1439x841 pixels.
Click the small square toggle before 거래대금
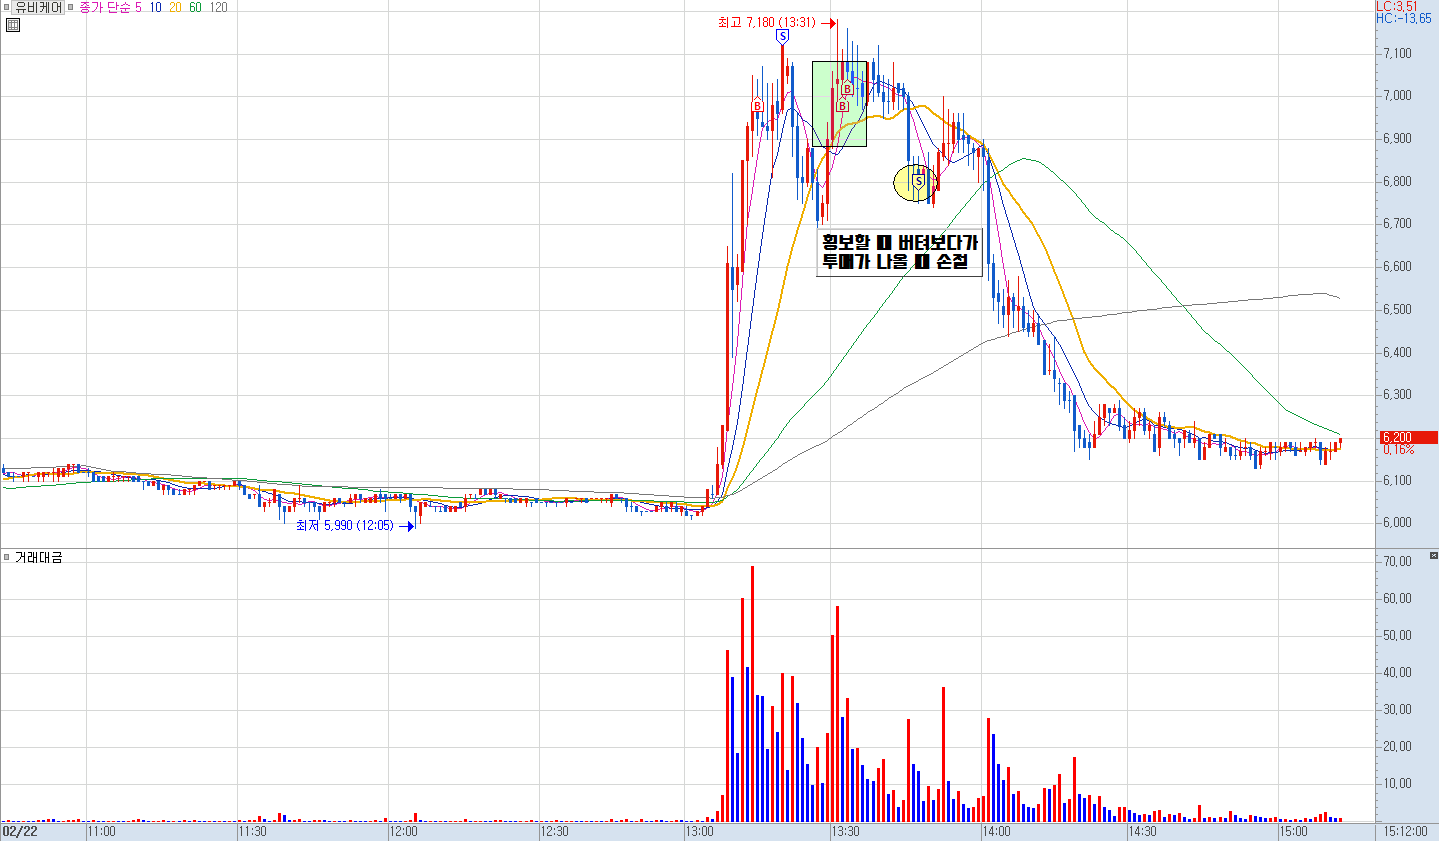pos(6,557)
